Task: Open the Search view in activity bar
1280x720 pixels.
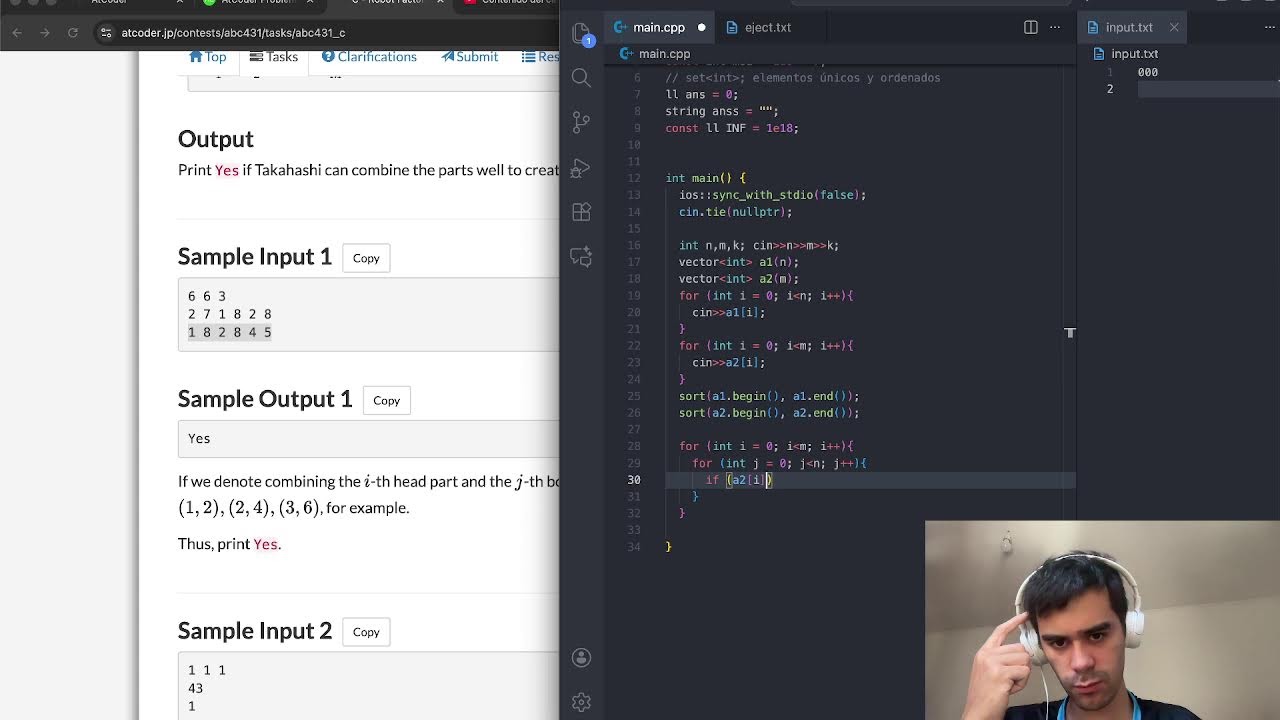Action: click(x=581, y=78)
